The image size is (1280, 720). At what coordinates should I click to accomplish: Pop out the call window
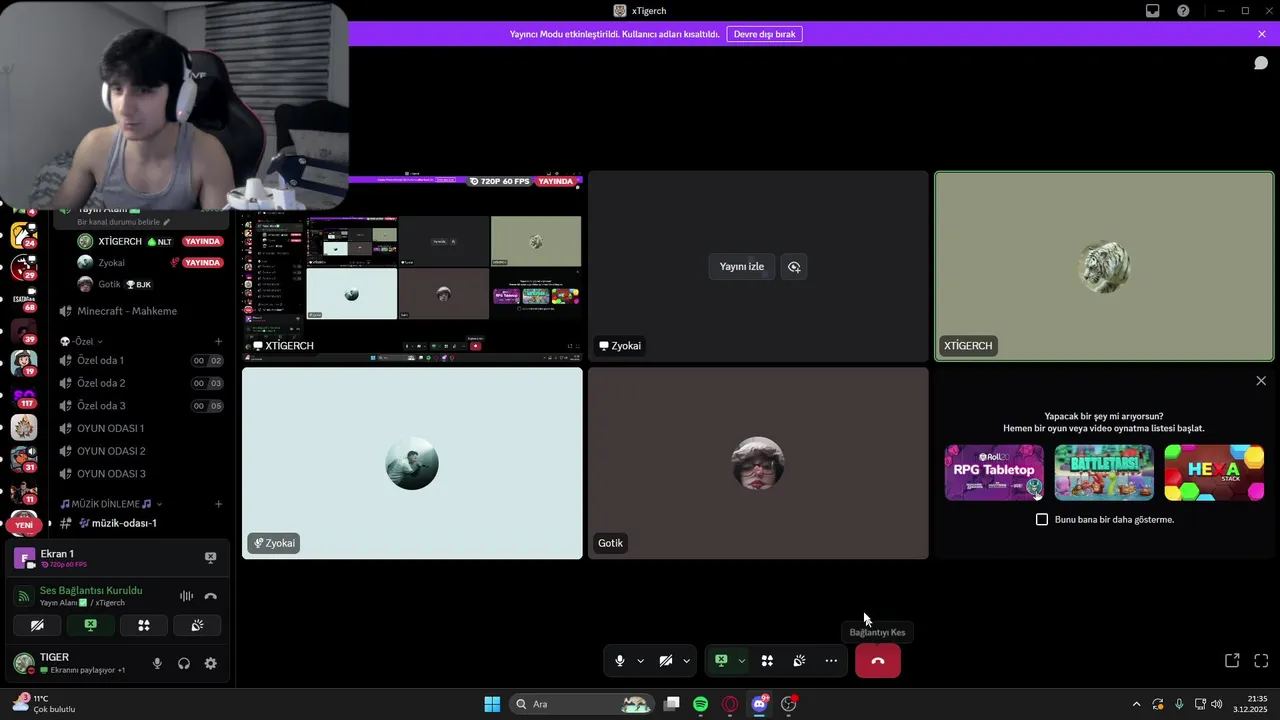[1232, 661]
